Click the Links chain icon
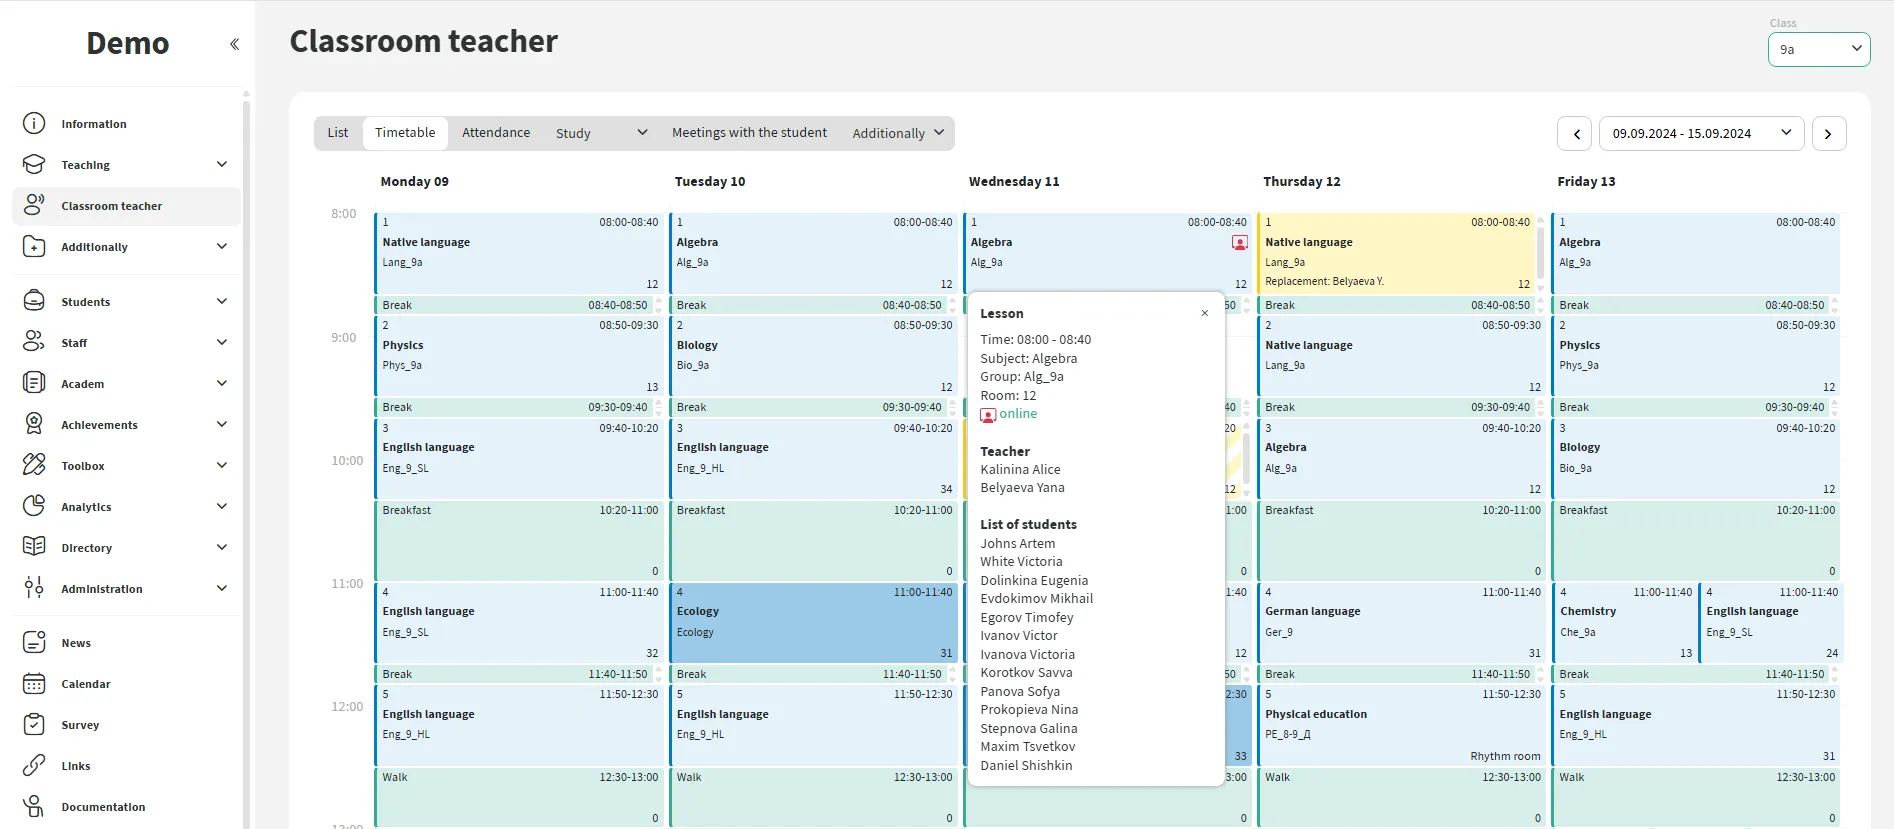The width and height of the screenshot is (1894, 829). point(34,766)
